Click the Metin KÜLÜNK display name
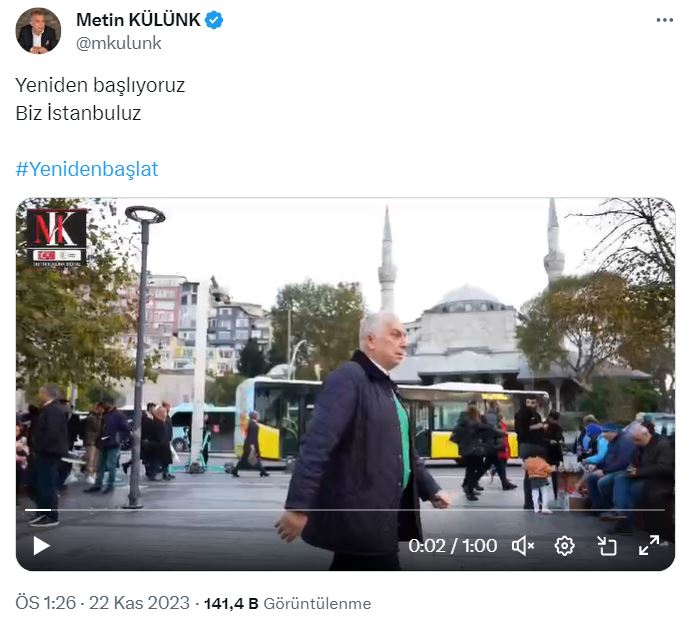This screenshot has height=626, width=689. click(x=138, y=20)
